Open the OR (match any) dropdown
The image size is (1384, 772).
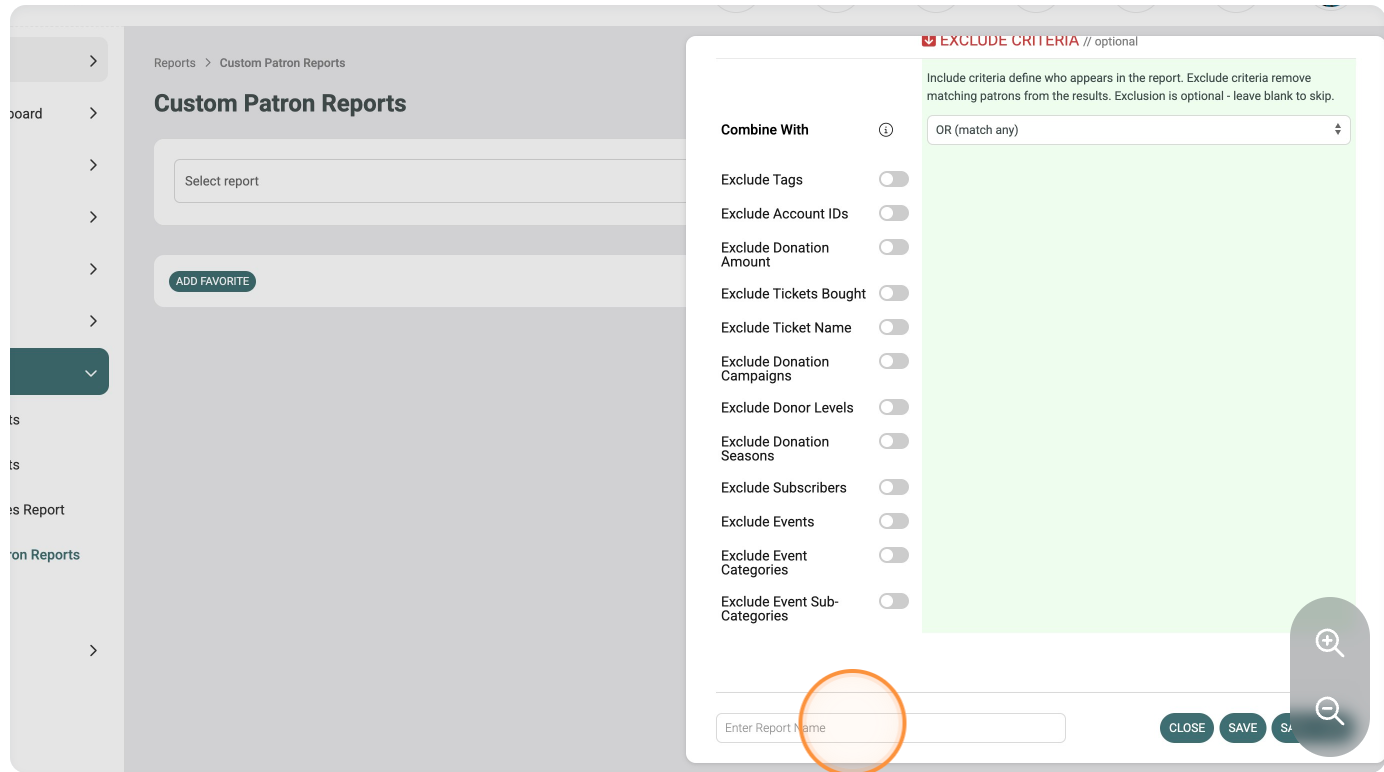point(1138,130)
